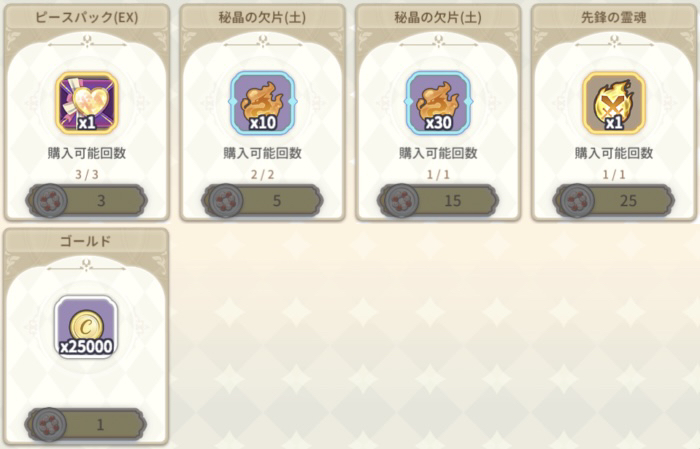
Task: Buy 先鋒の霊魂 for 25 tokens
Action: point(614,200)
